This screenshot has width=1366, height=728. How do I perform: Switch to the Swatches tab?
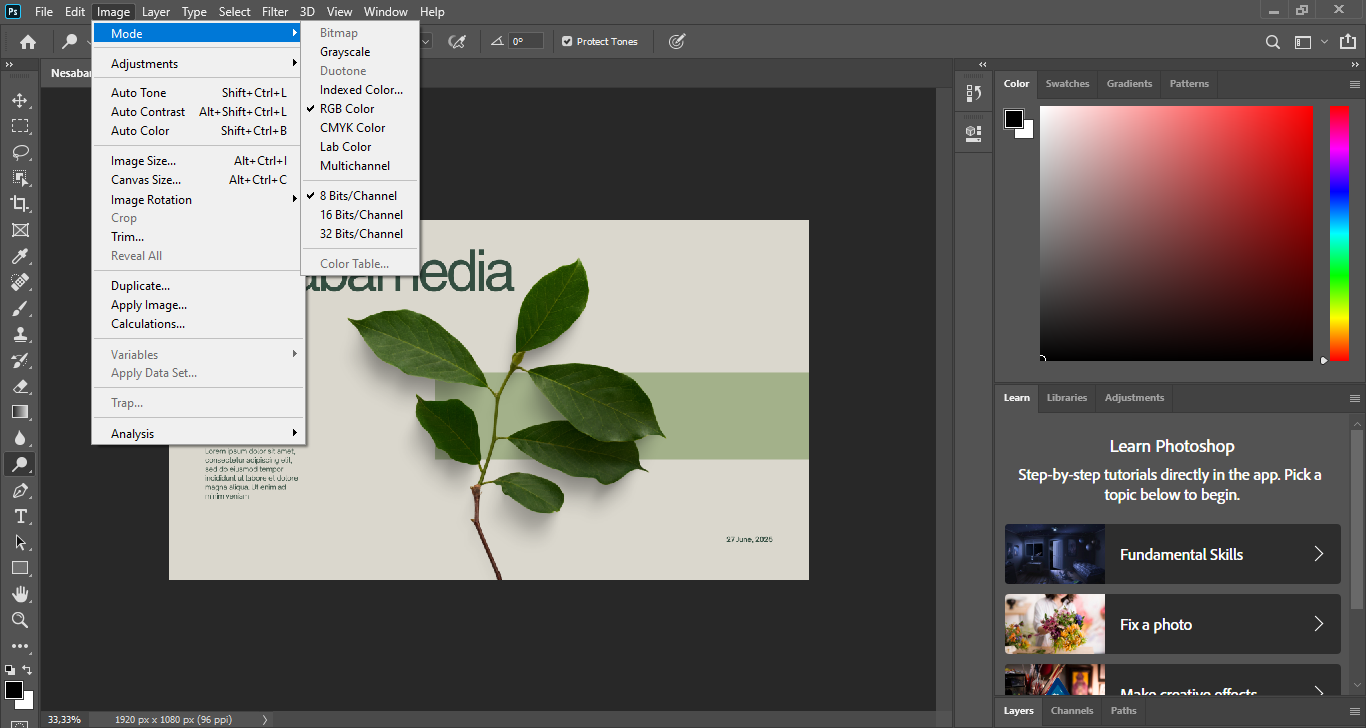pyautogui.click(x=1067, y=84)
